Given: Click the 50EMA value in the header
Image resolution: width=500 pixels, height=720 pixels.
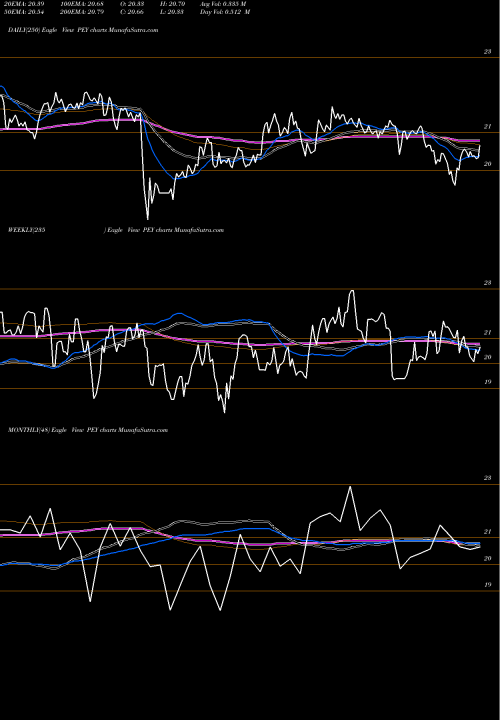Looking at the screenshot, I should (22, 12).
